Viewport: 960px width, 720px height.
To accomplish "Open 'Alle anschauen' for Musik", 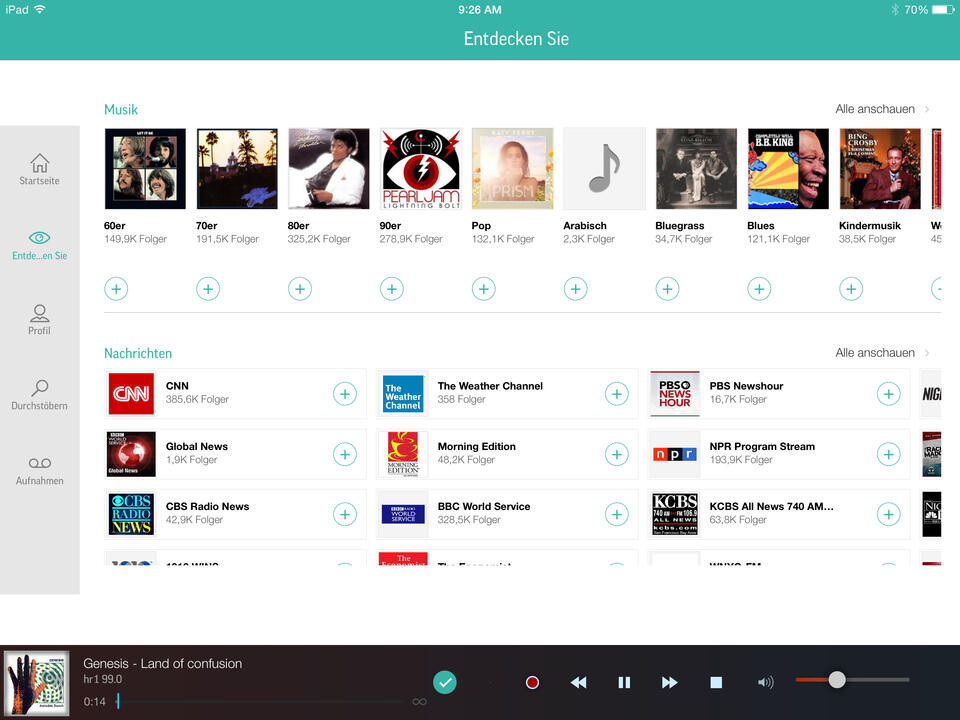I will (875, 108).
